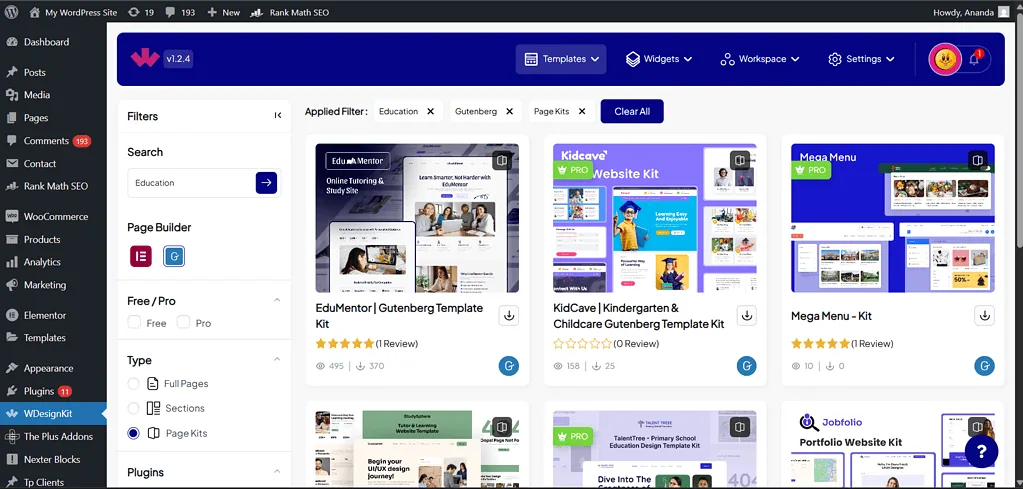The image size is (1023, 489).
Task: Select the Elementor page builder icon
Action: click(x=140, y=256)
